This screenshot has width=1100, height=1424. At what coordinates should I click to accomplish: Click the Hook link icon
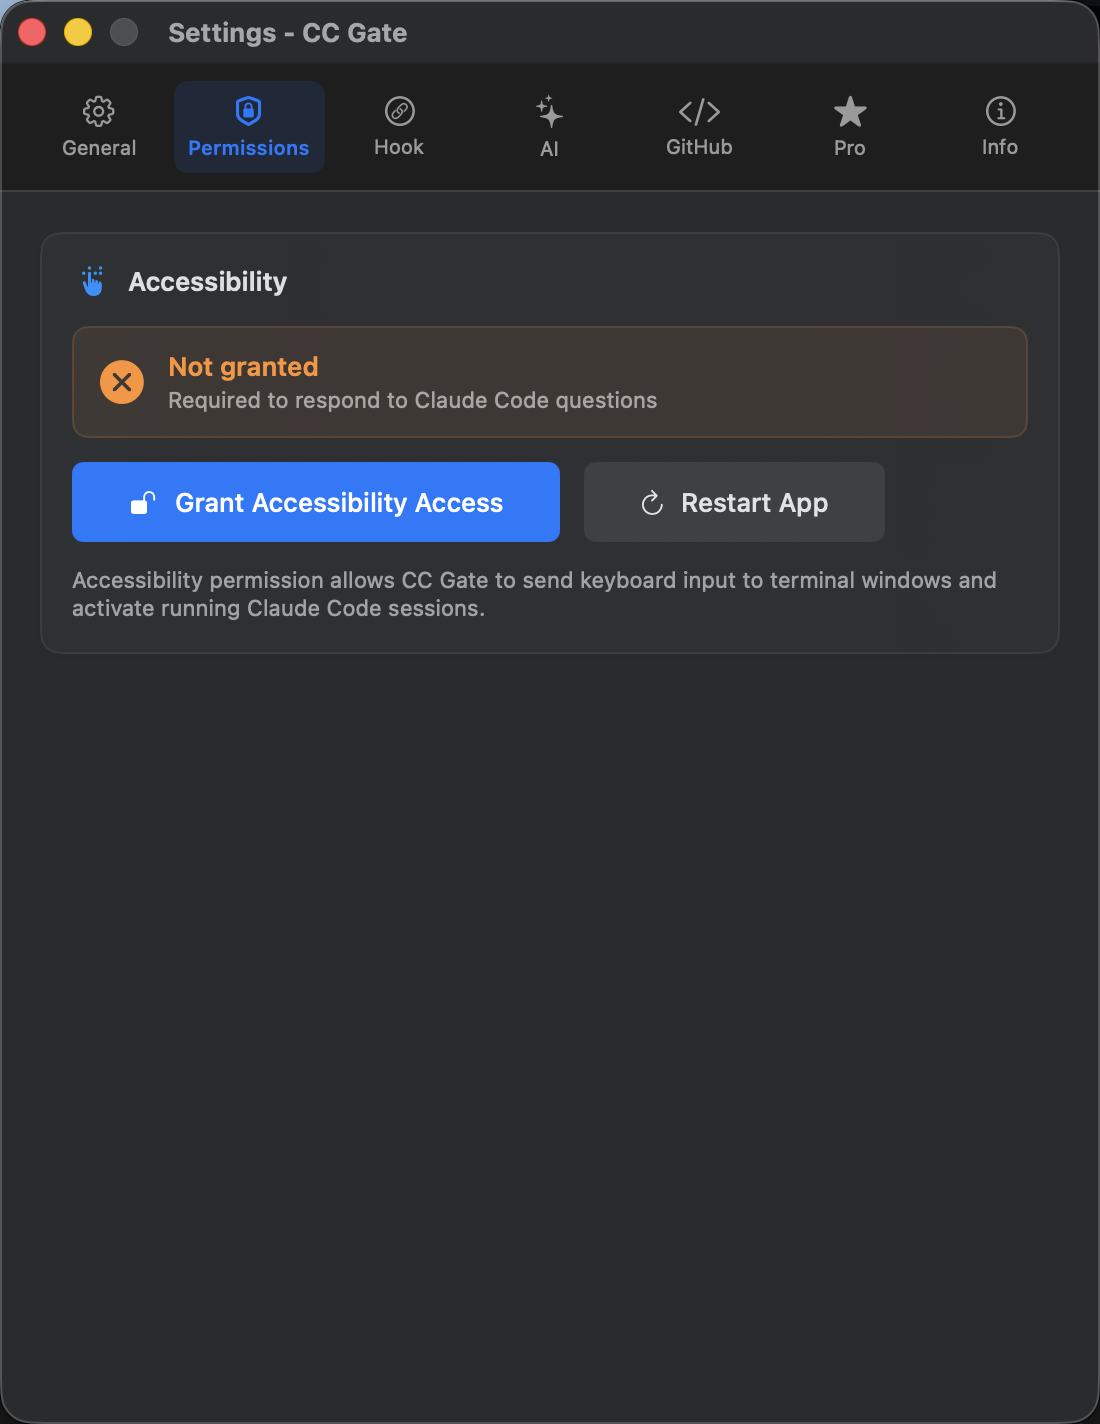398,112
